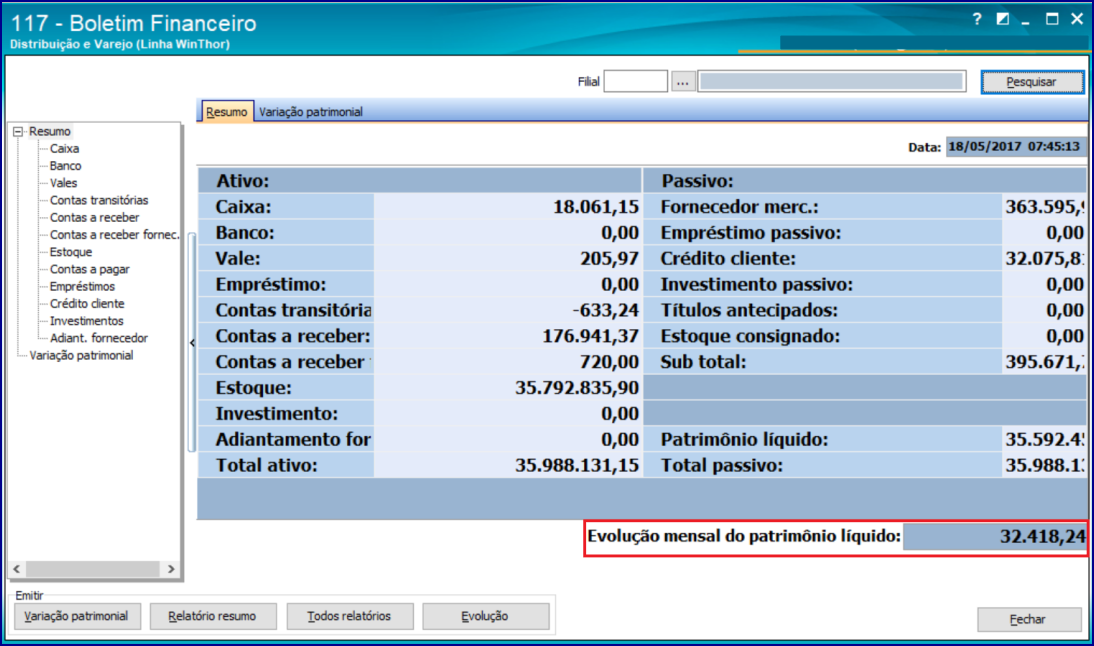Click the right arrow of tree scrollbar
This screenshot has width=1094, height=646.
[x=171, y=569]
